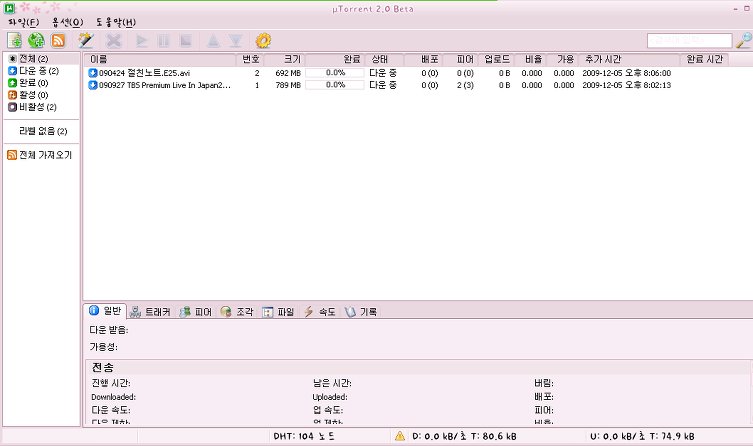Click the Remove torrent X icon

coord(114,40)
